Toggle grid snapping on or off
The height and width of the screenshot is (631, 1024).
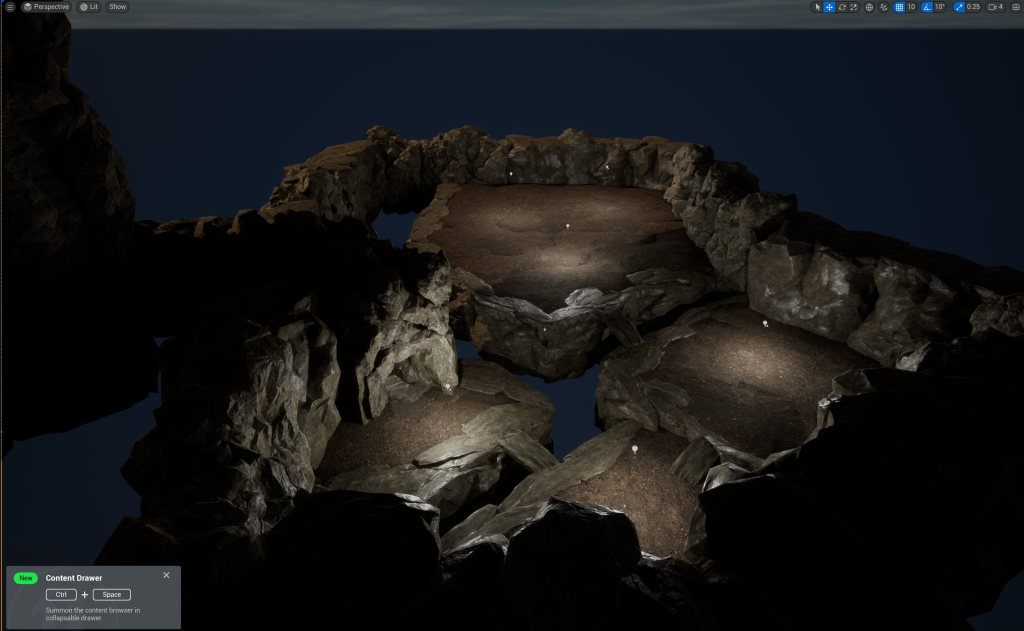tap(899, 7)
